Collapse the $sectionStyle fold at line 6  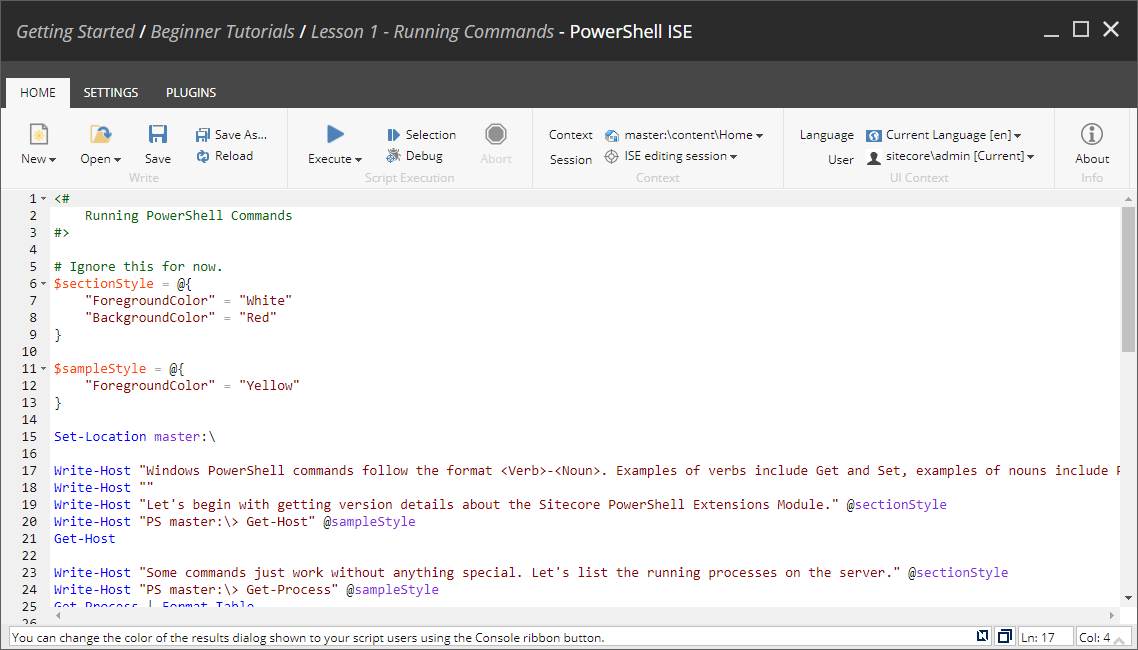click(44, 284)
